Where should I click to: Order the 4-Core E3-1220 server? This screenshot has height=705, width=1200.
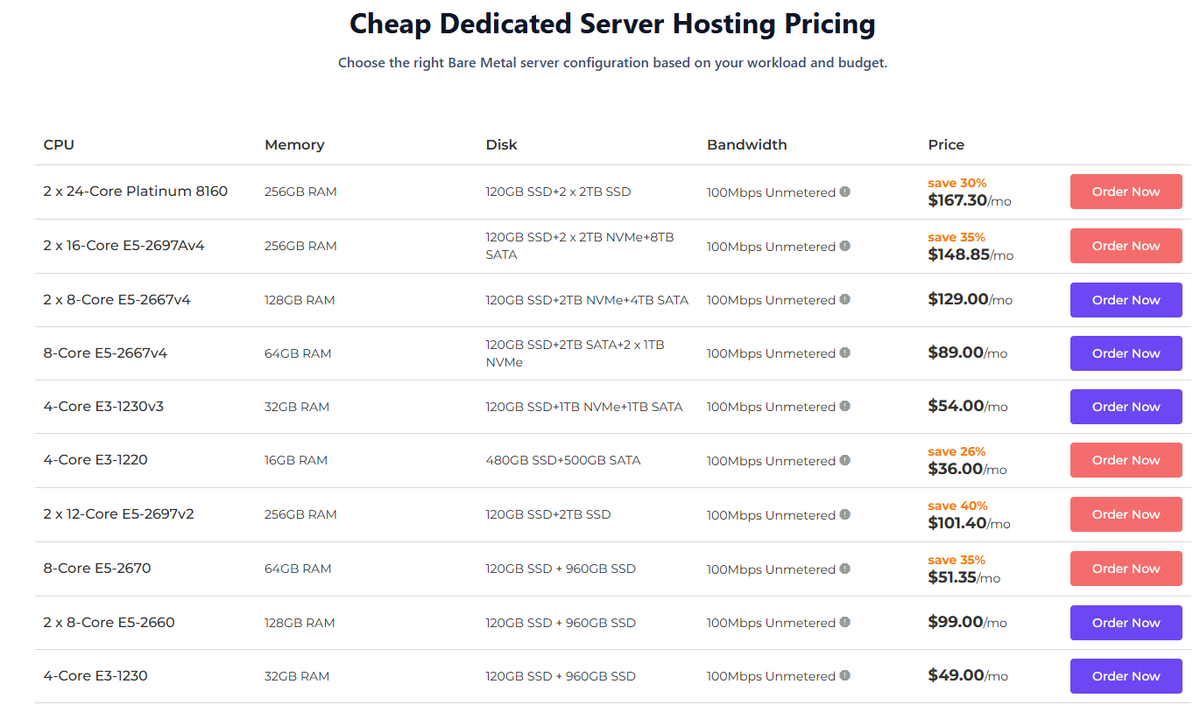click(x=1126, y=460)
